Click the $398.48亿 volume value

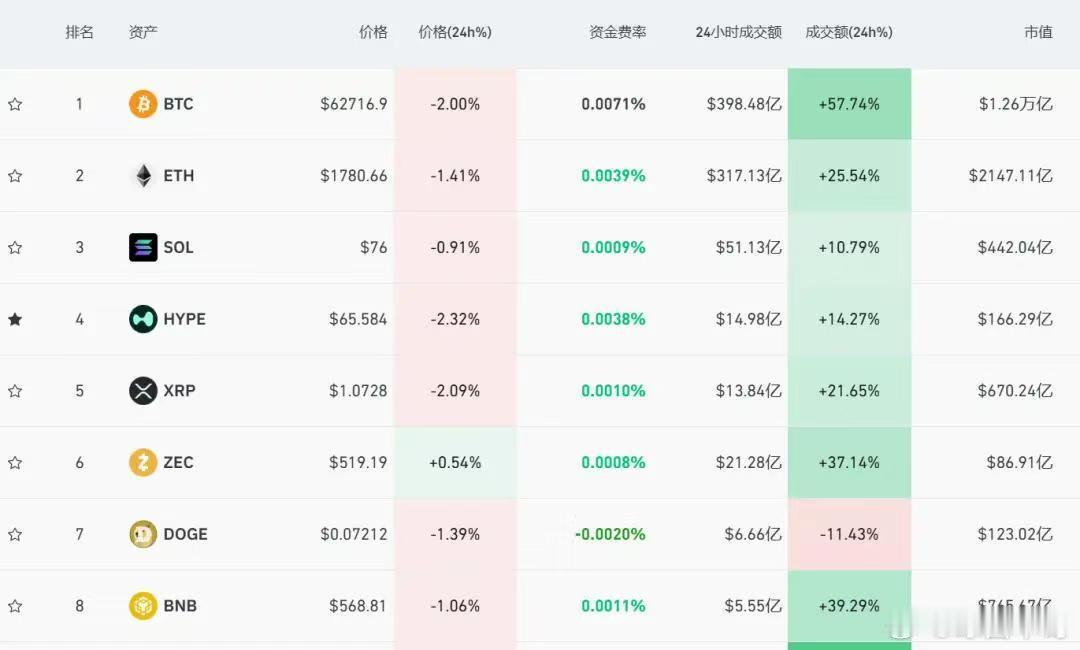(744, 104)
